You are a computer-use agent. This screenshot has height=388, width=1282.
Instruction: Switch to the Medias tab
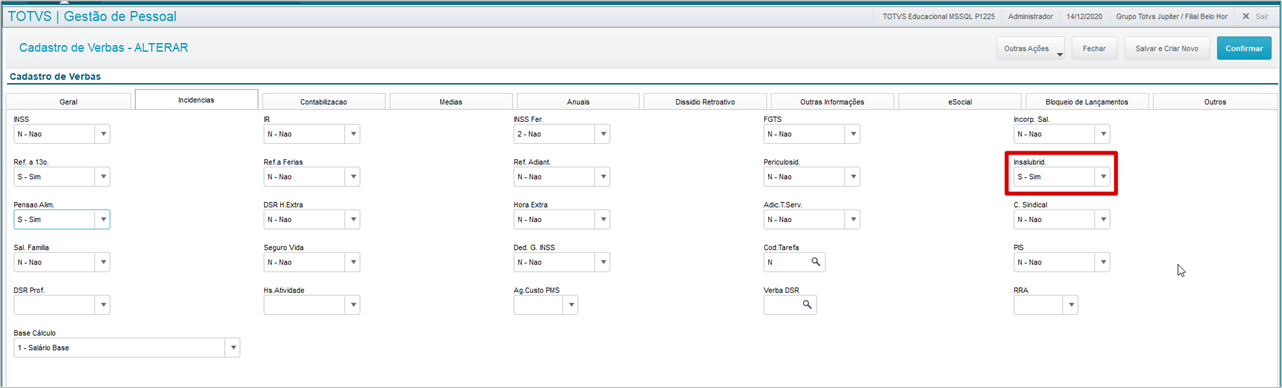(x=451, y=101)
